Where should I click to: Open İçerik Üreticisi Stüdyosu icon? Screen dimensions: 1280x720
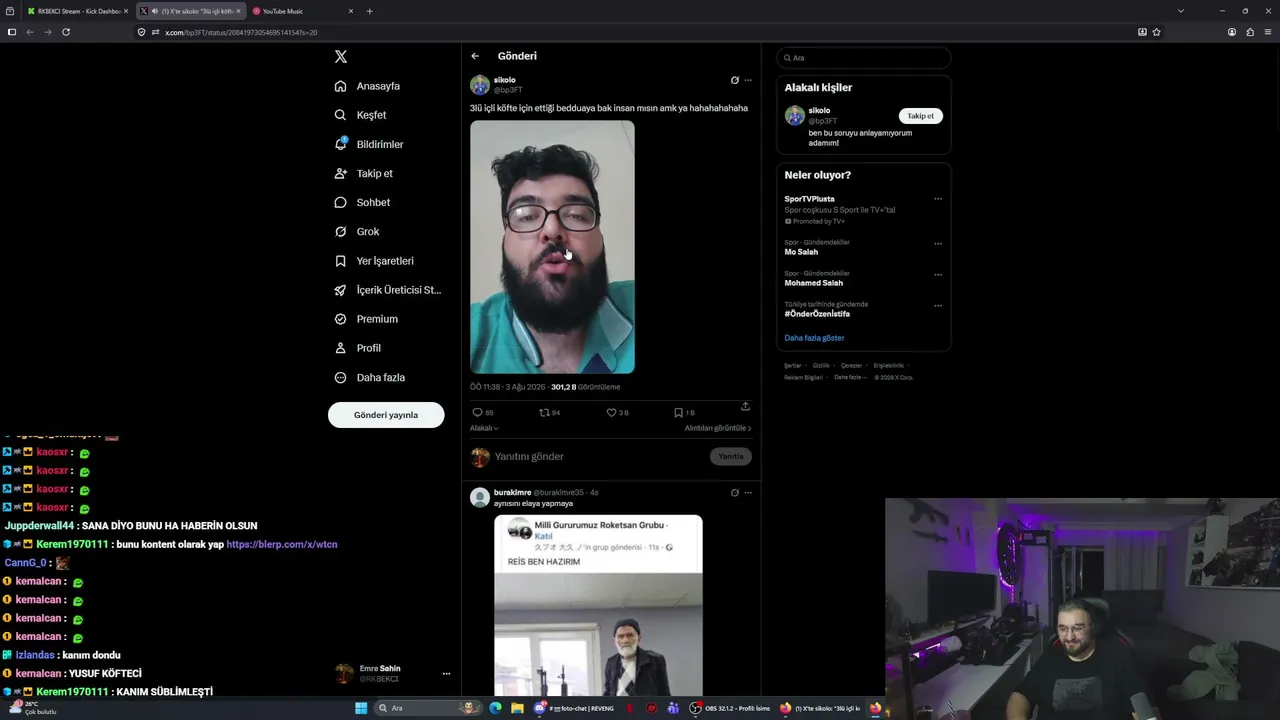(x=340, y=290)
